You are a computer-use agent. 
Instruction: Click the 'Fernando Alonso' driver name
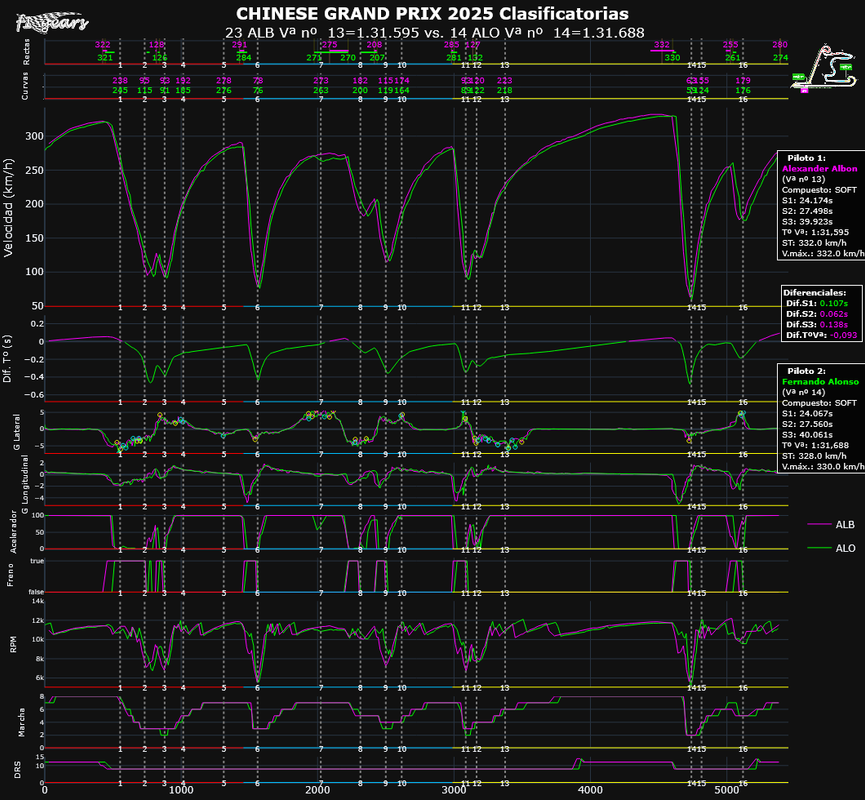coord(820,382)
